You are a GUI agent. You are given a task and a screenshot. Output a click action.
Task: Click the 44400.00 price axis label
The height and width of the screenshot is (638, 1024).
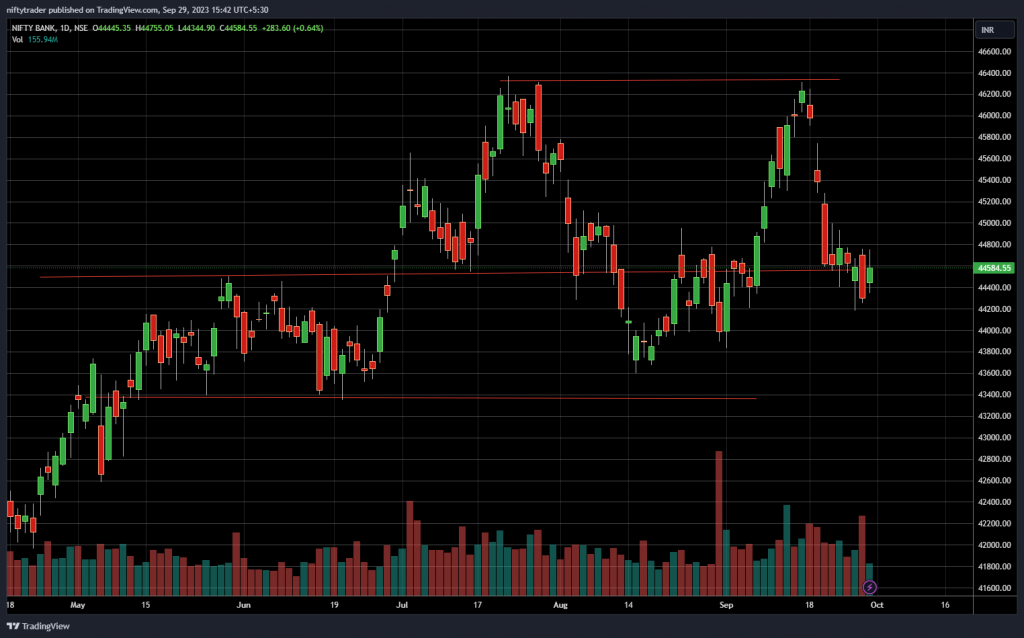995,287
